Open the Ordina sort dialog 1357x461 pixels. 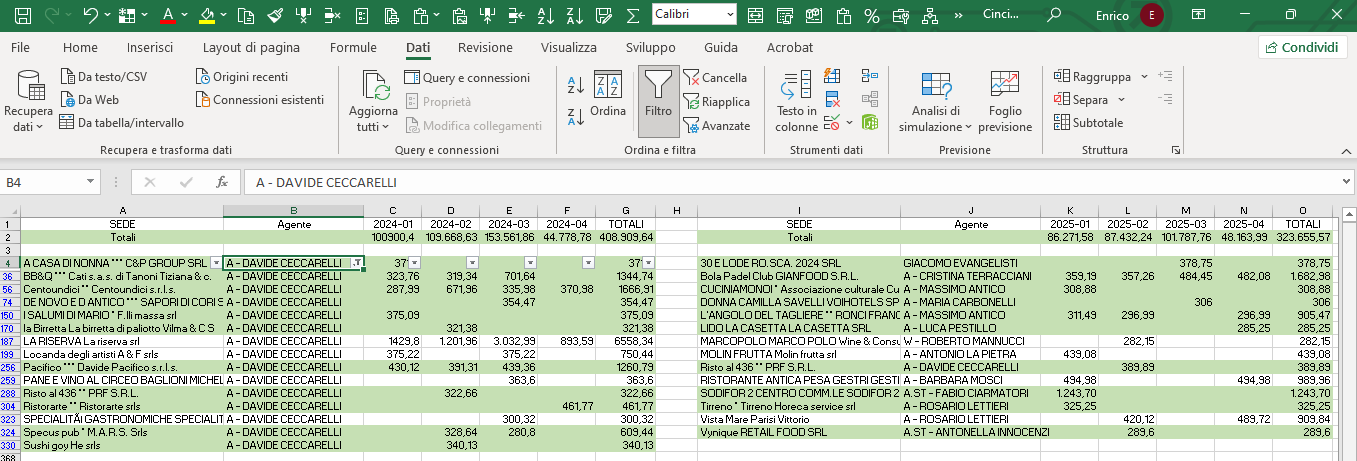[x=608, y=96]
